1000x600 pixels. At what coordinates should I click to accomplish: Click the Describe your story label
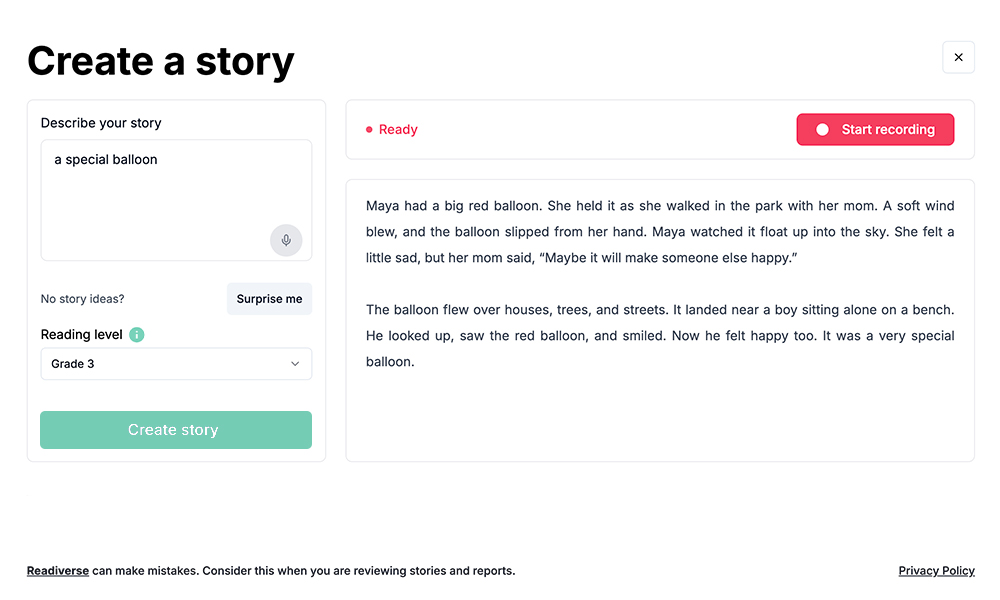point(101,123)
